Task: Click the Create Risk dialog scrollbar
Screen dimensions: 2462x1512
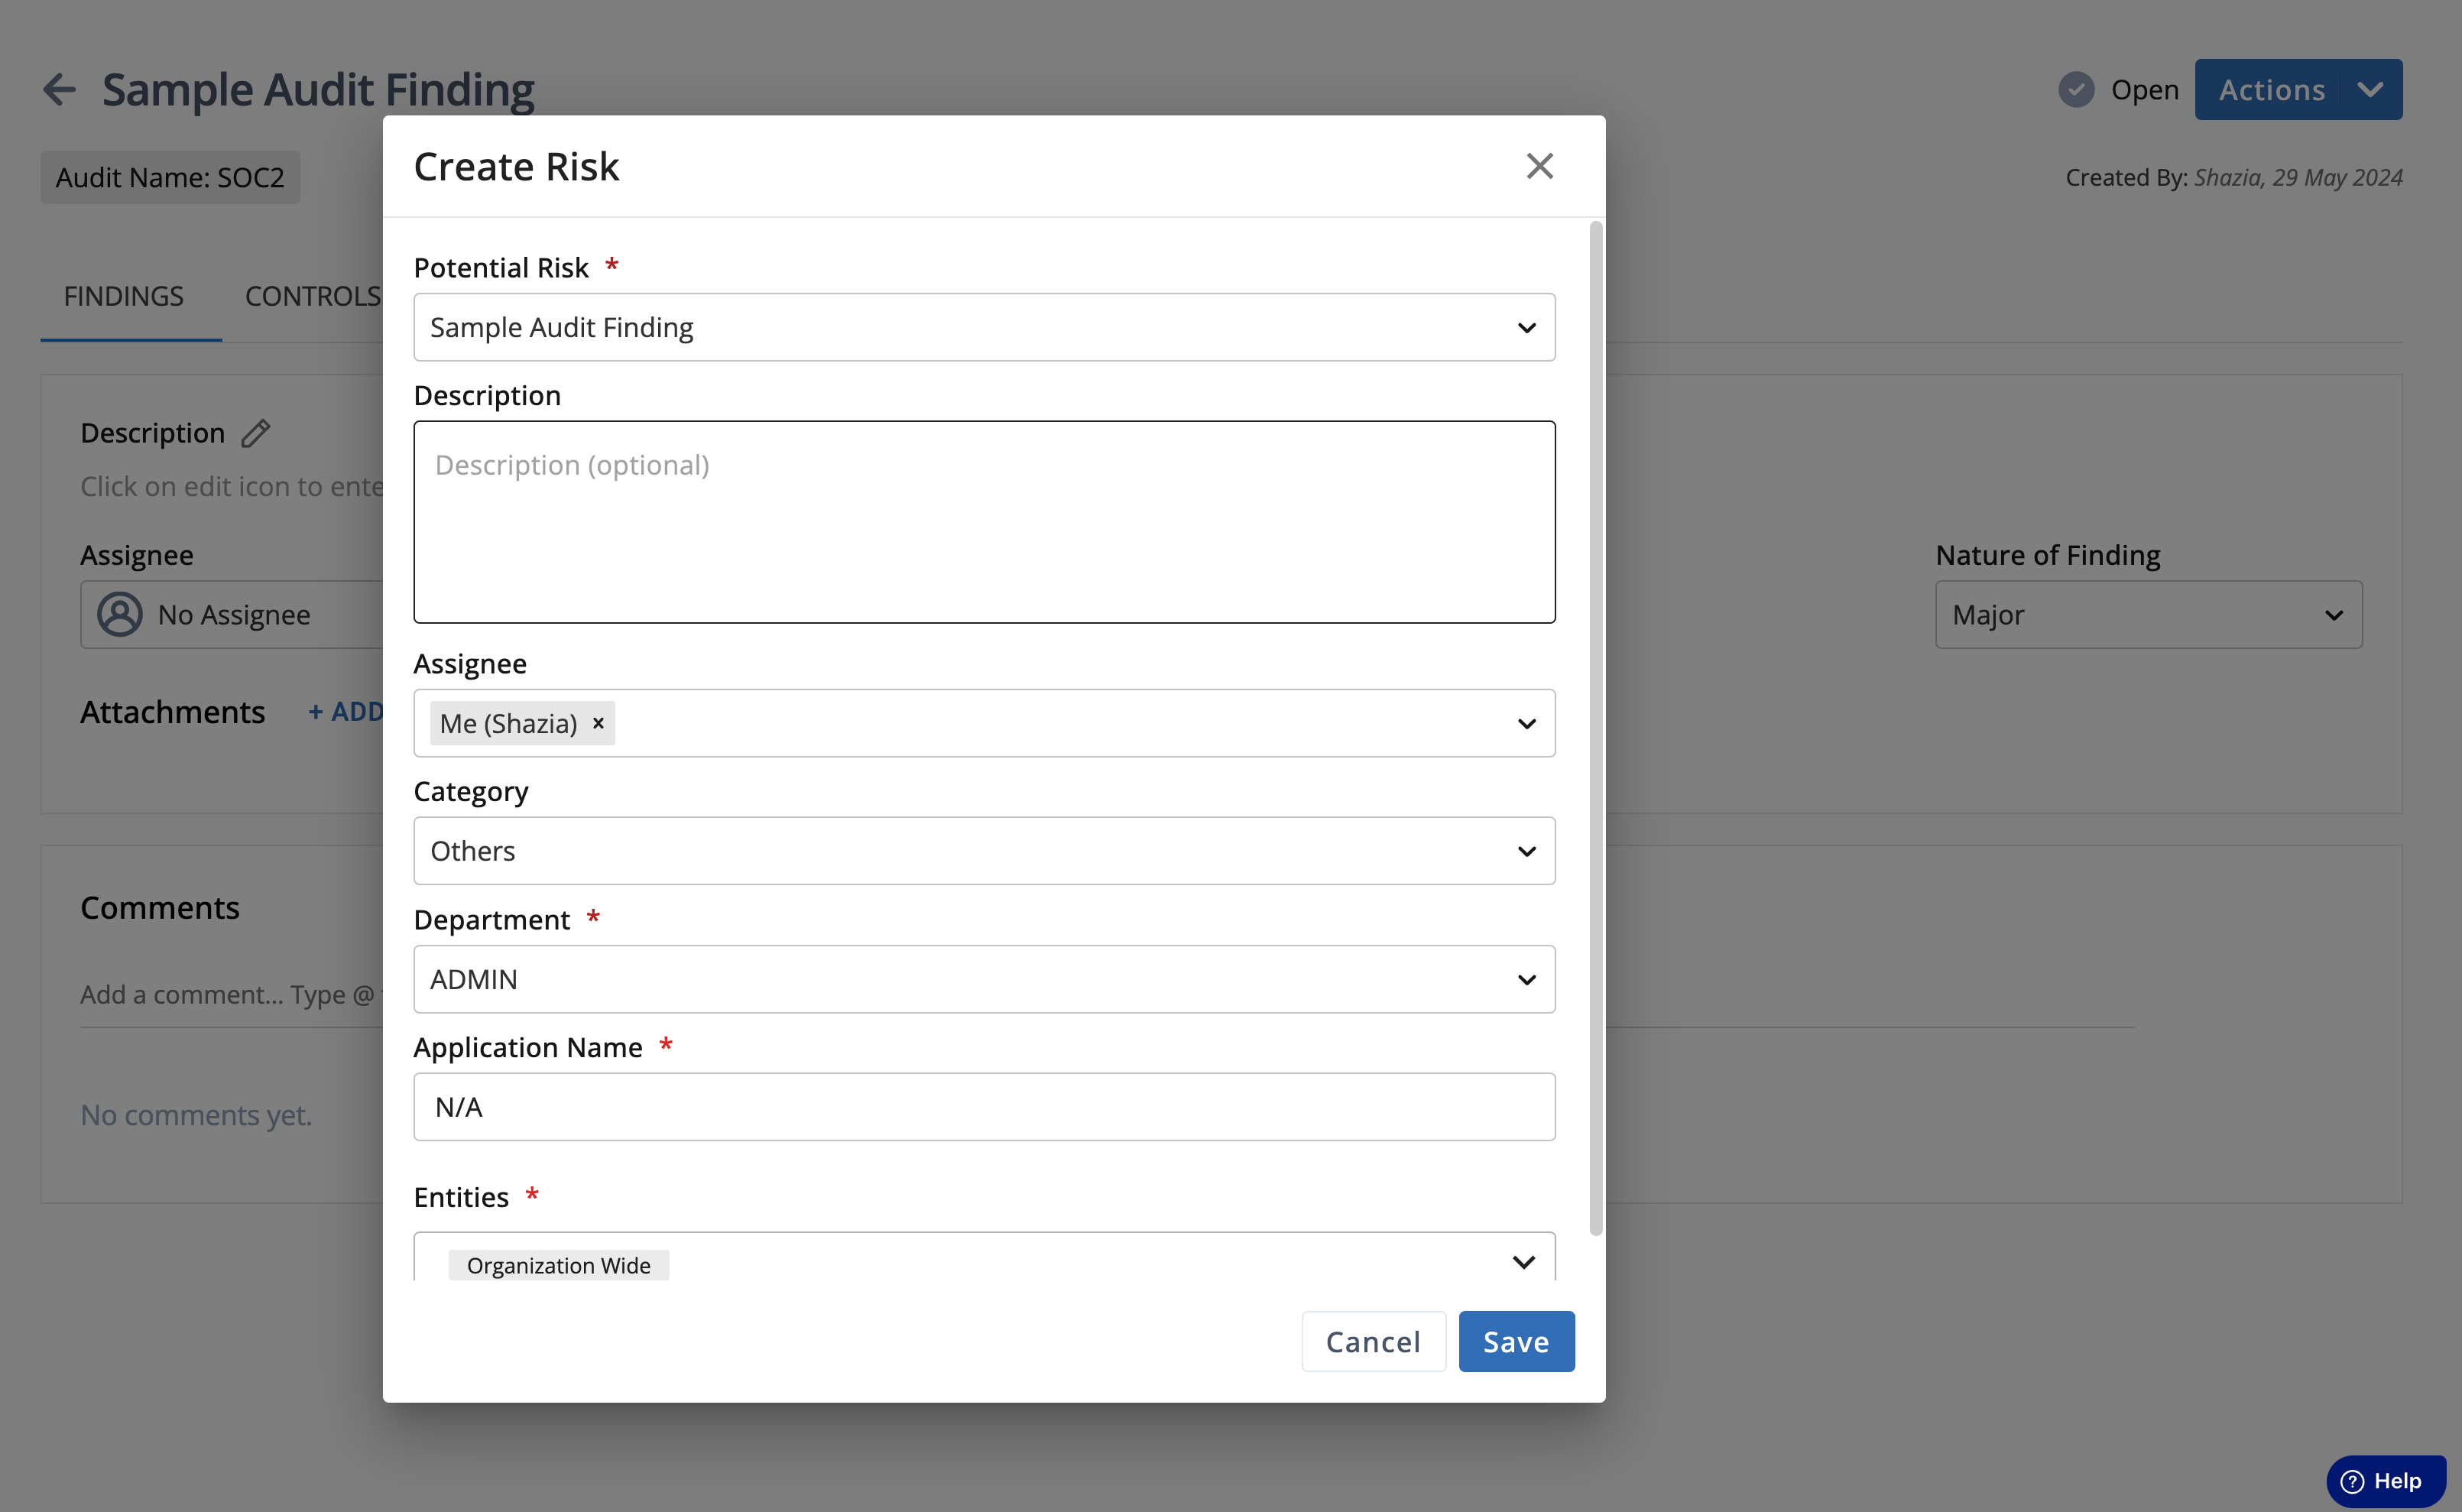Action: point(1596,728)
